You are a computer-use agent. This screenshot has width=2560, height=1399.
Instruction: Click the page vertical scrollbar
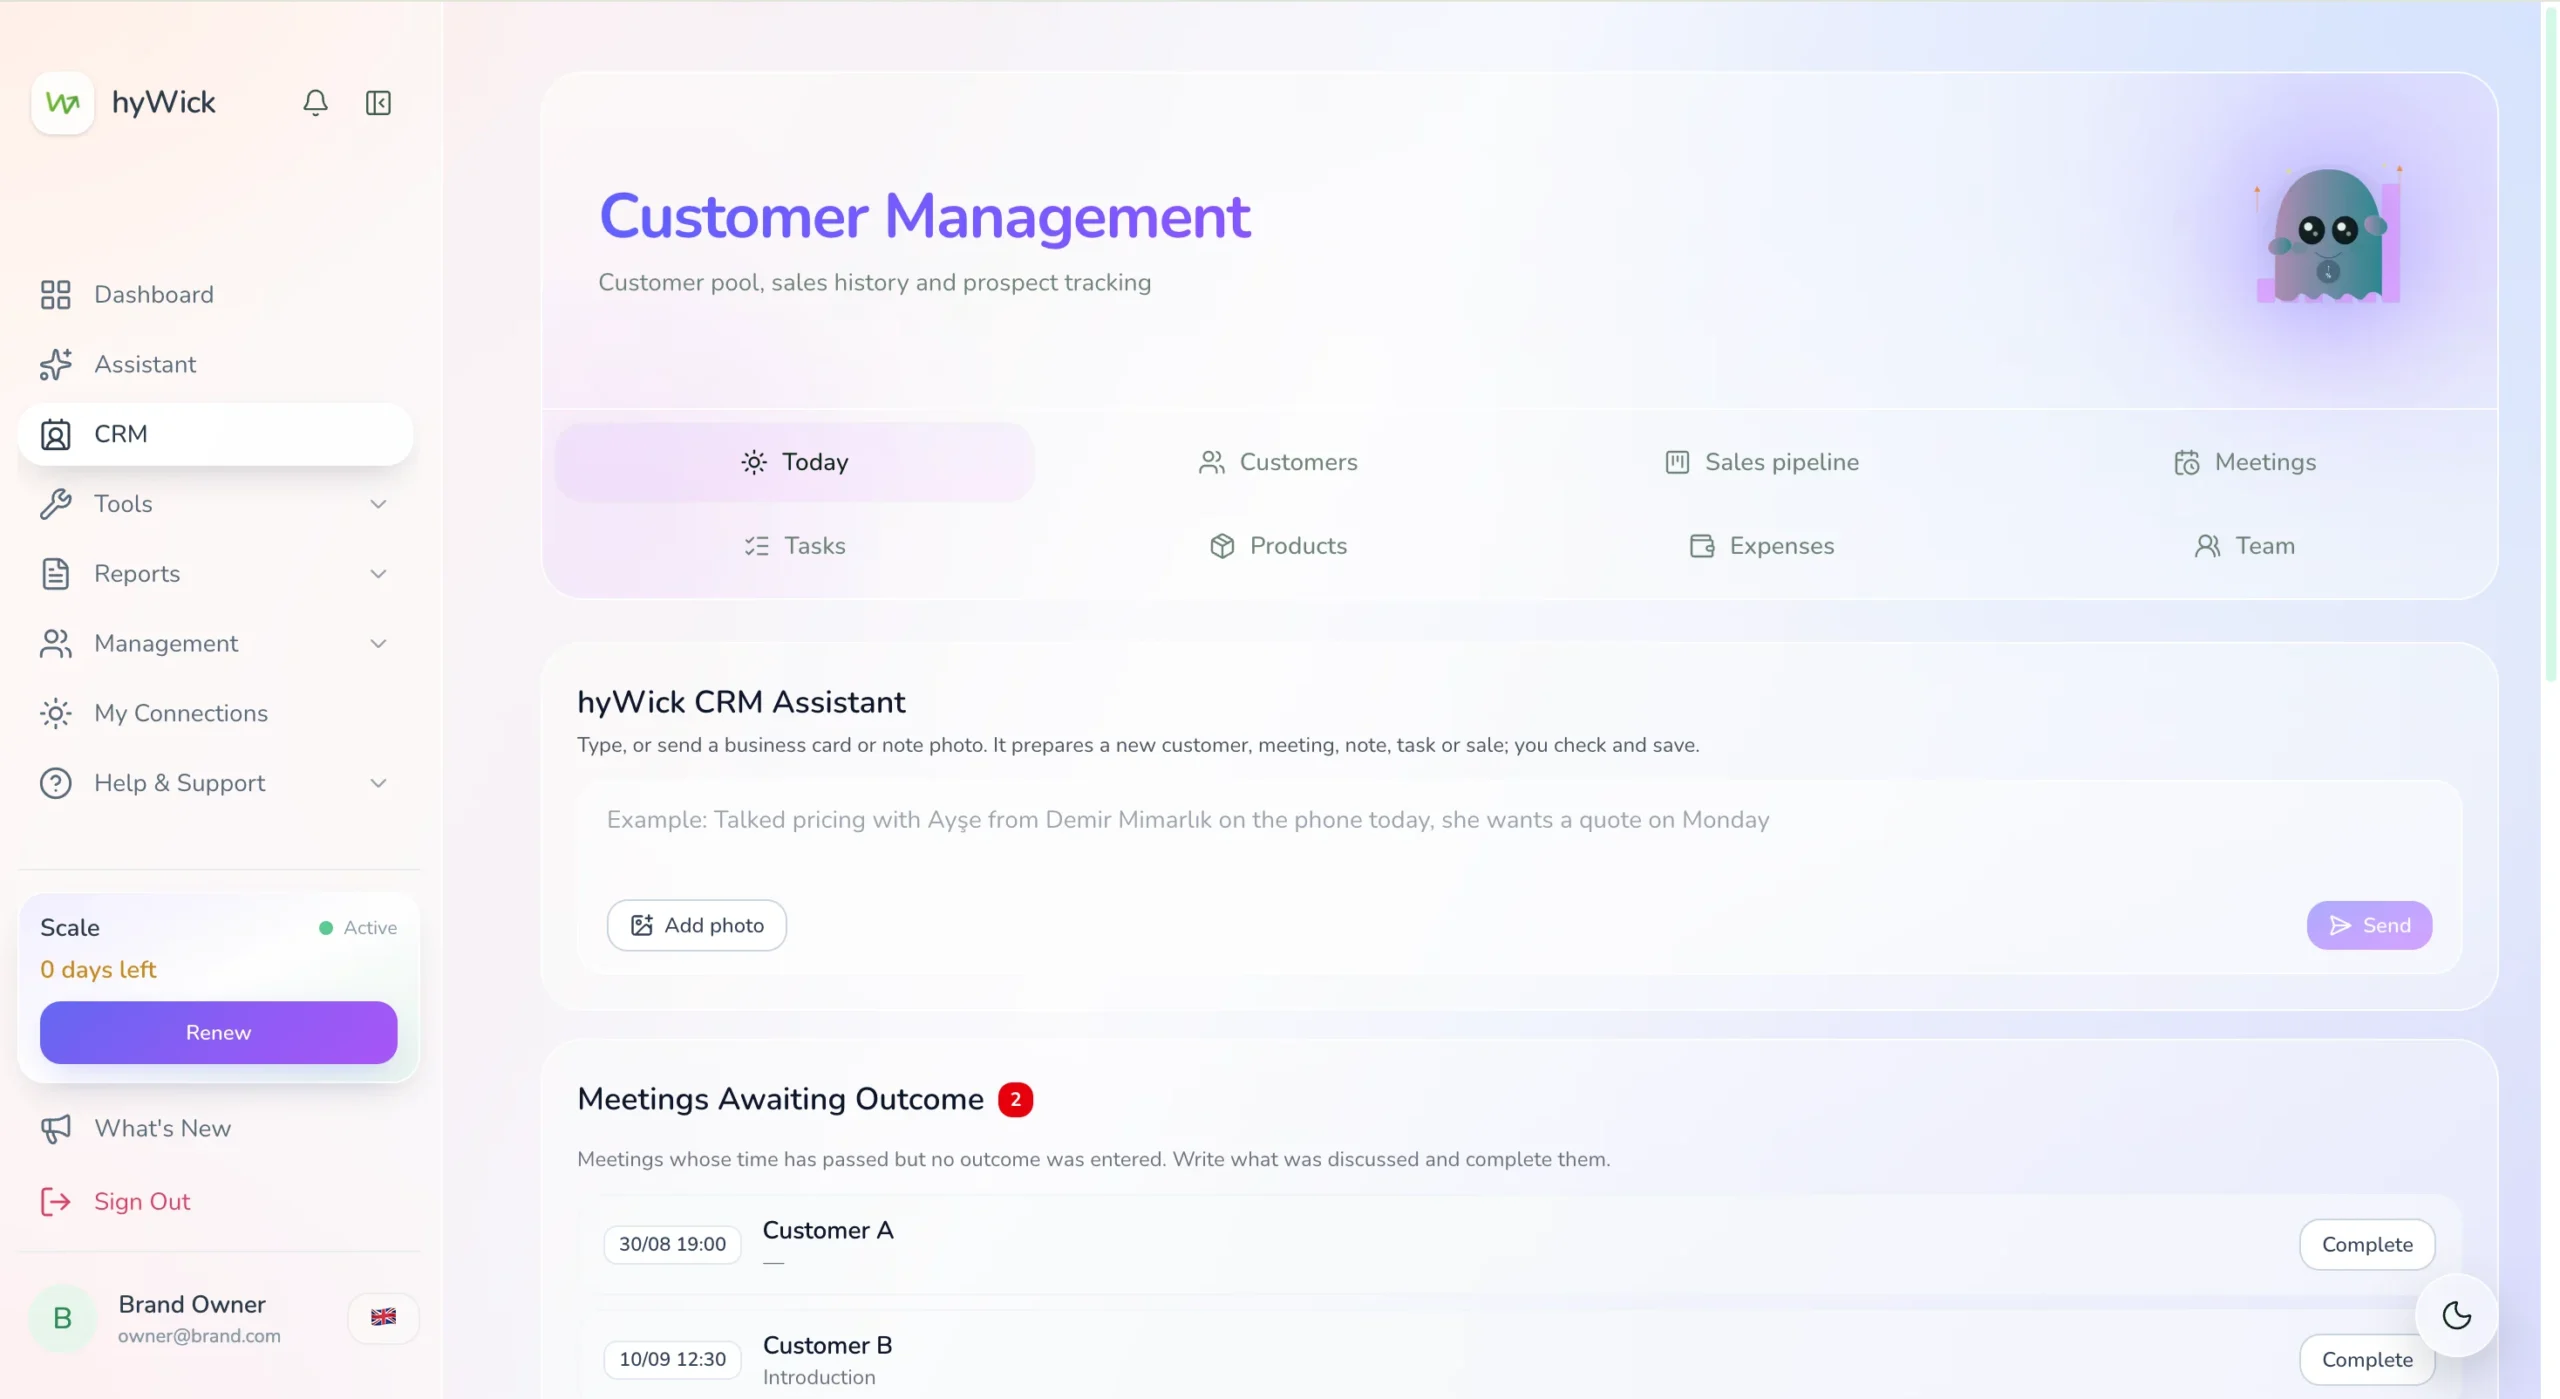click(2550, 345)
